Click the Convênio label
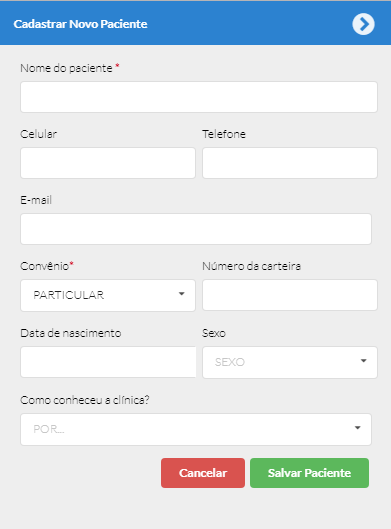Screen dimensions: 391x529 tap(45, 266)
